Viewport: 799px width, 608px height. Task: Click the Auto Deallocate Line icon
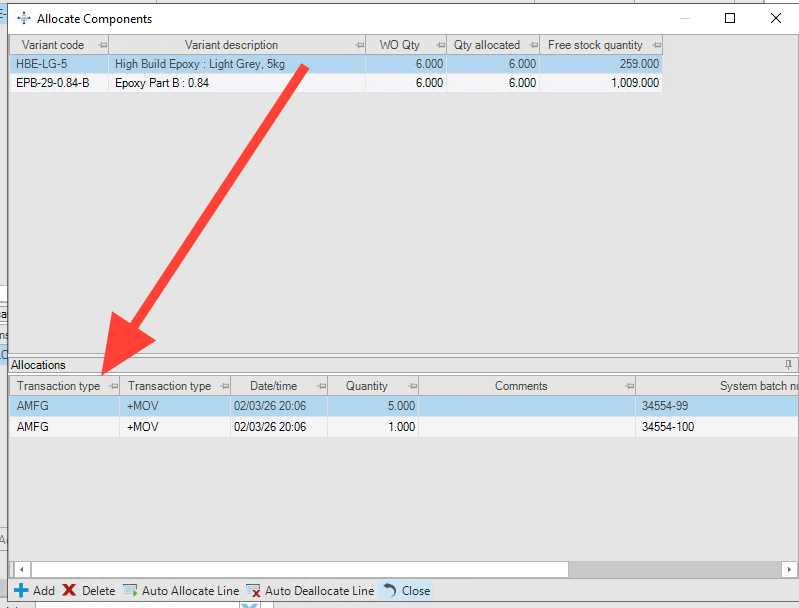(253, 590)
